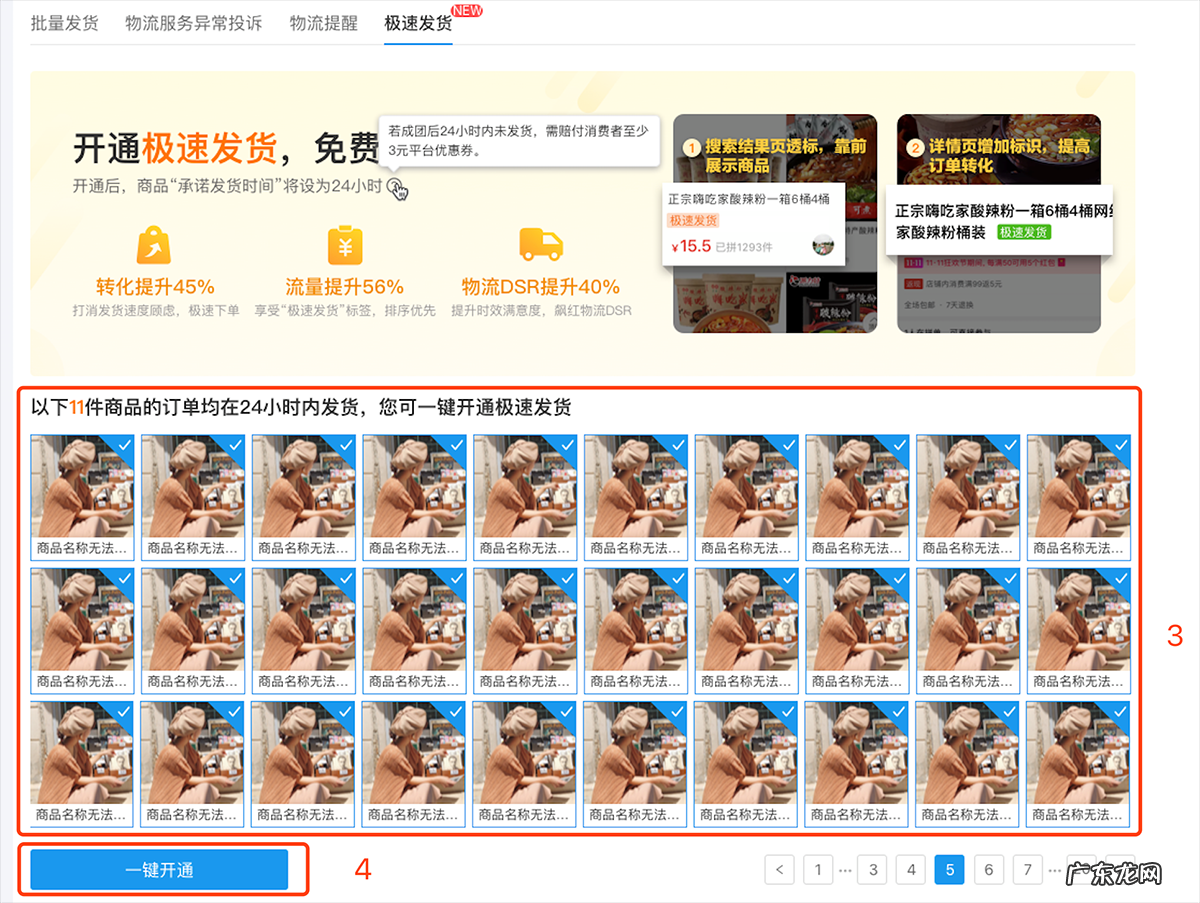1200x903 pixels.
Task: Click the yen traffic boost icon
Action: [345, 244]
